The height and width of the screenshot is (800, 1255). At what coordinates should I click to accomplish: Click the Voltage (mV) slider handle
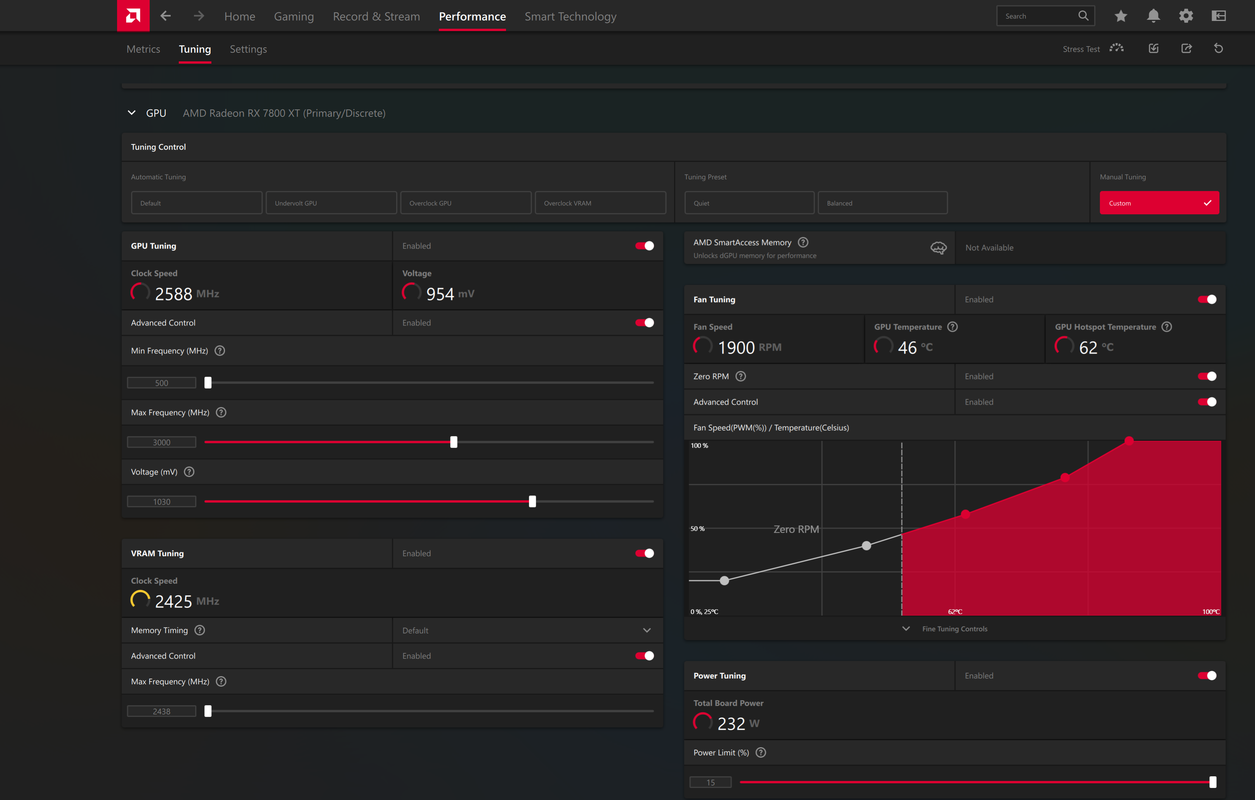[532, 502]
